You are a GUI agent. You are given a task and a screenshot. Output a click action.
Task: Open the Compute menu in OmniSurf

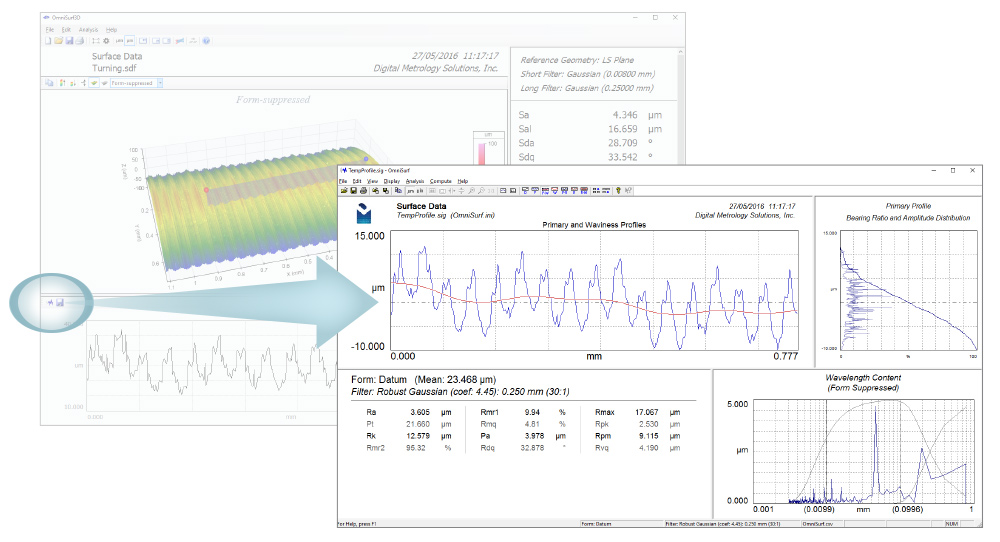(440, 181)
